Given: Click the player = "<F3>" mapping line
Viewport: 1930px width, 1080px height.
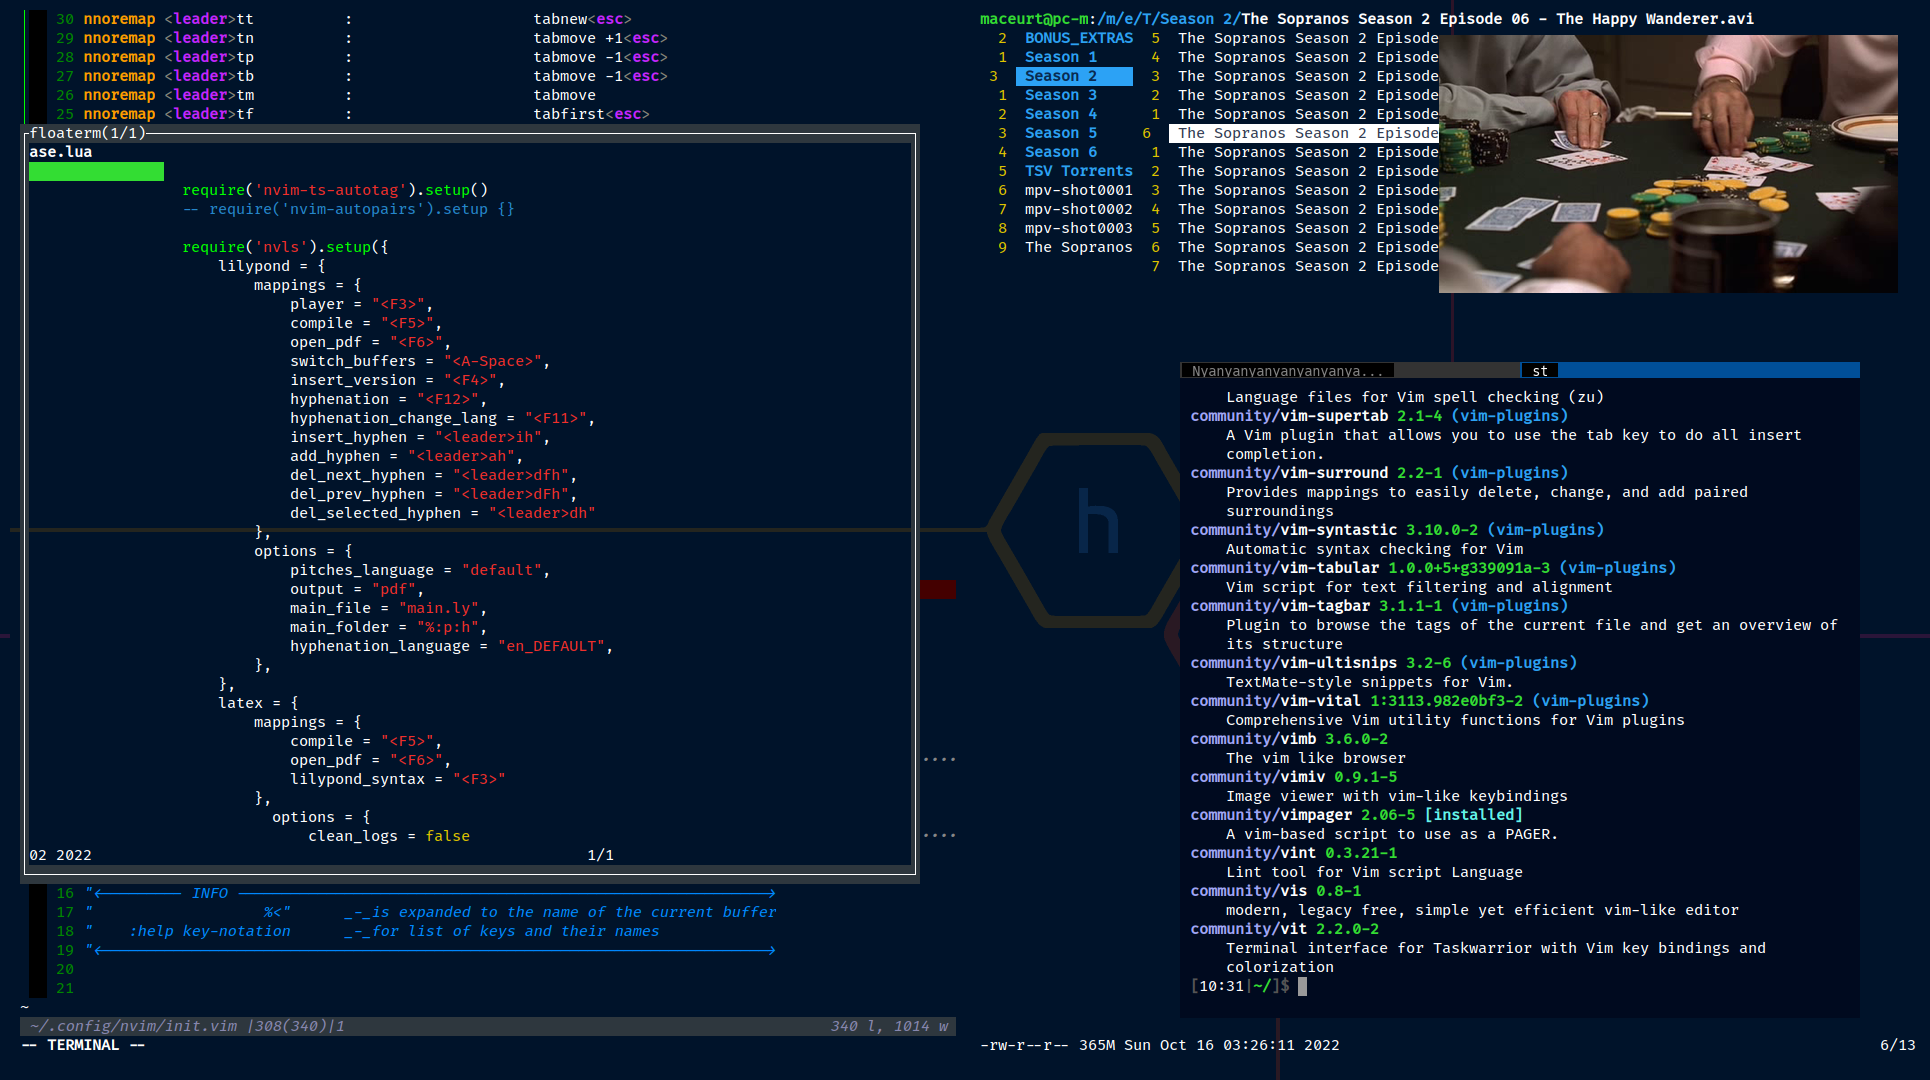Looking at the screenshot, I should pyautogui.click(x=362, y=304).
